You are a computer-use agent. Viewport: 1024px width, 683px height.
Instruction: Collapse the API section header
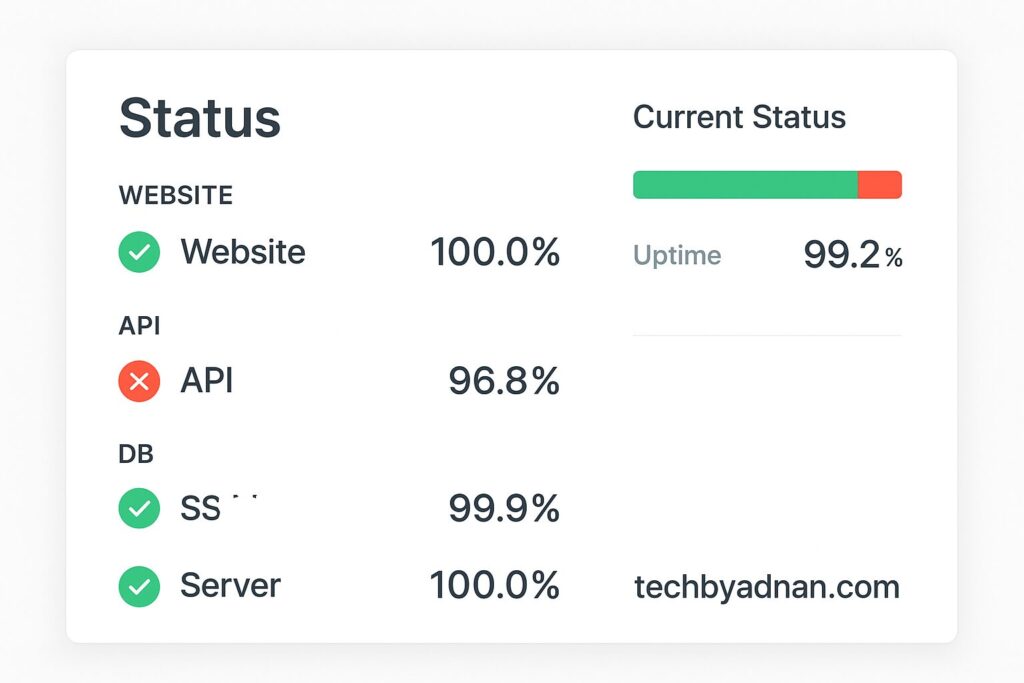[x=139, y=325]
